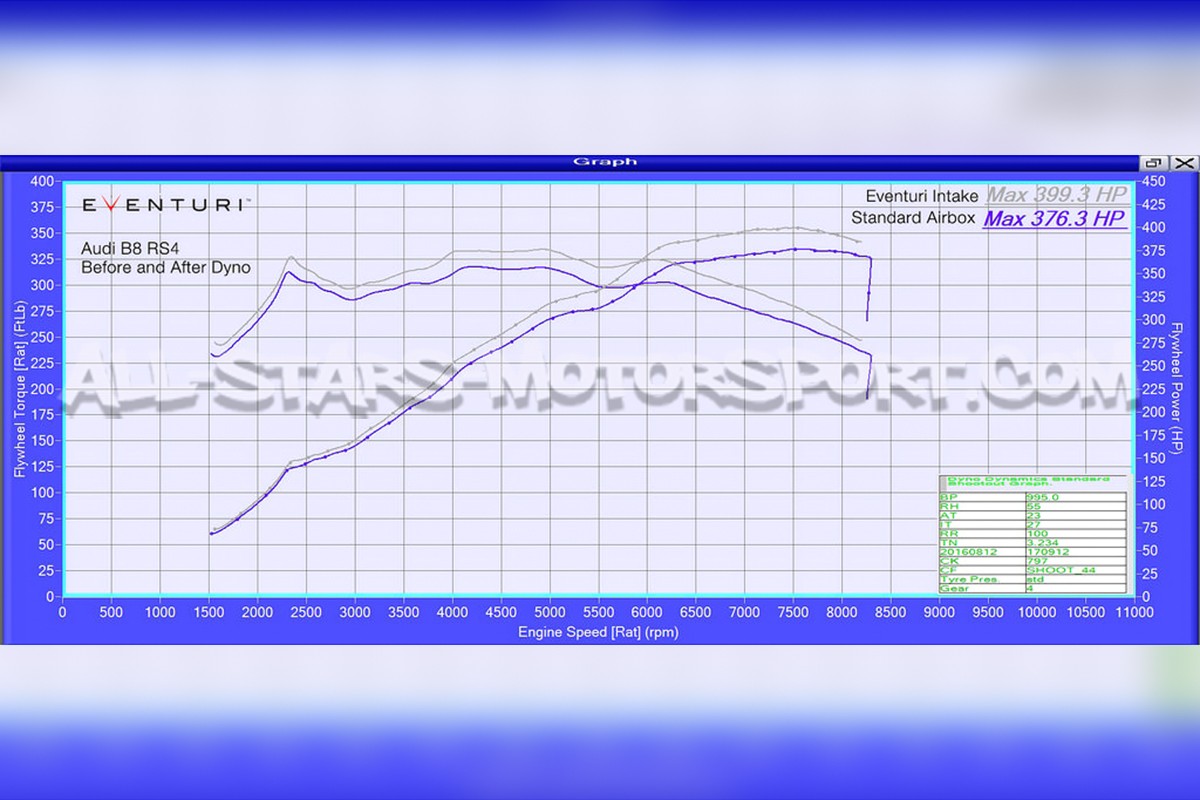1200x800 pixels.
Task: Select the Eventuri Intake legend label
Action: click(x=920, y=196)
